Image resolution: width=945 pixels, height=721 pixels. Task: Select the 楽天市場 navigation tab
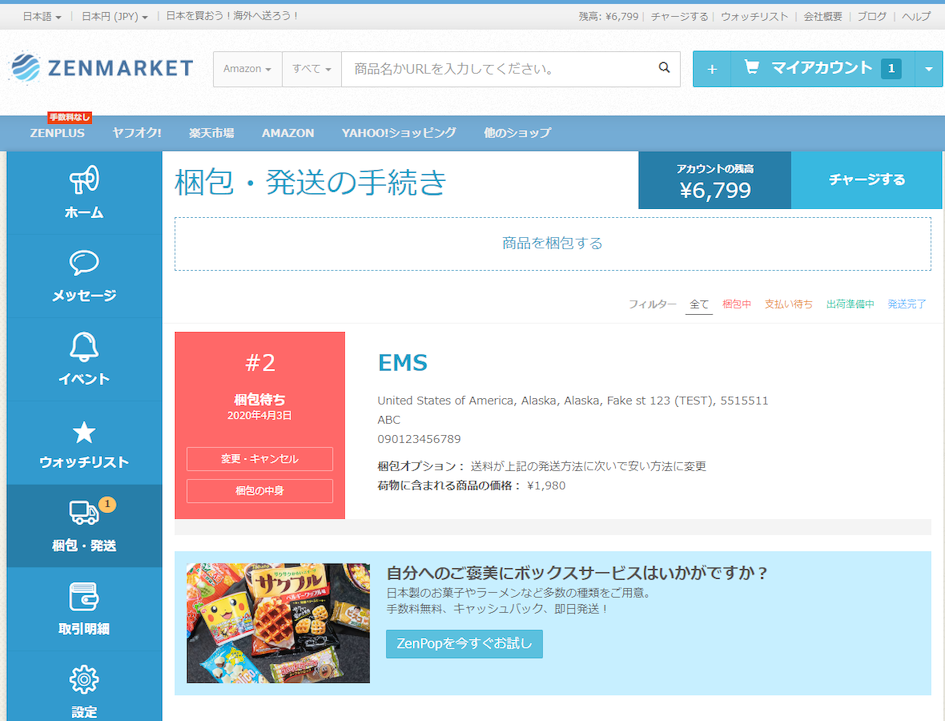[x=212, y=133]
